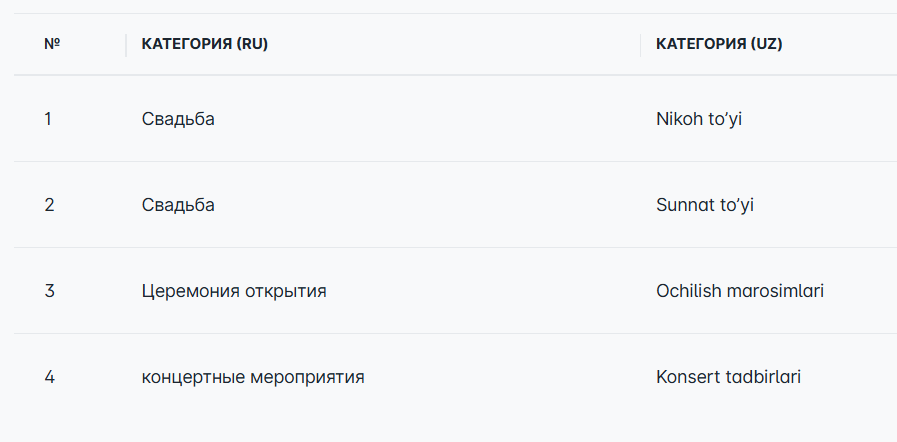
Task: Sort by the № column header
Action: tap(52, 44)
